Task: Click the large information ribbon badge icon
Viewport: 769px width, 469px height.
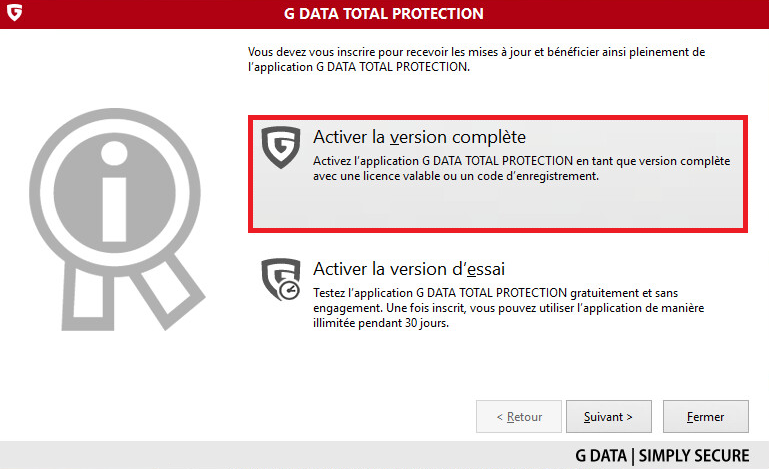Action: (x=116, y=219)
